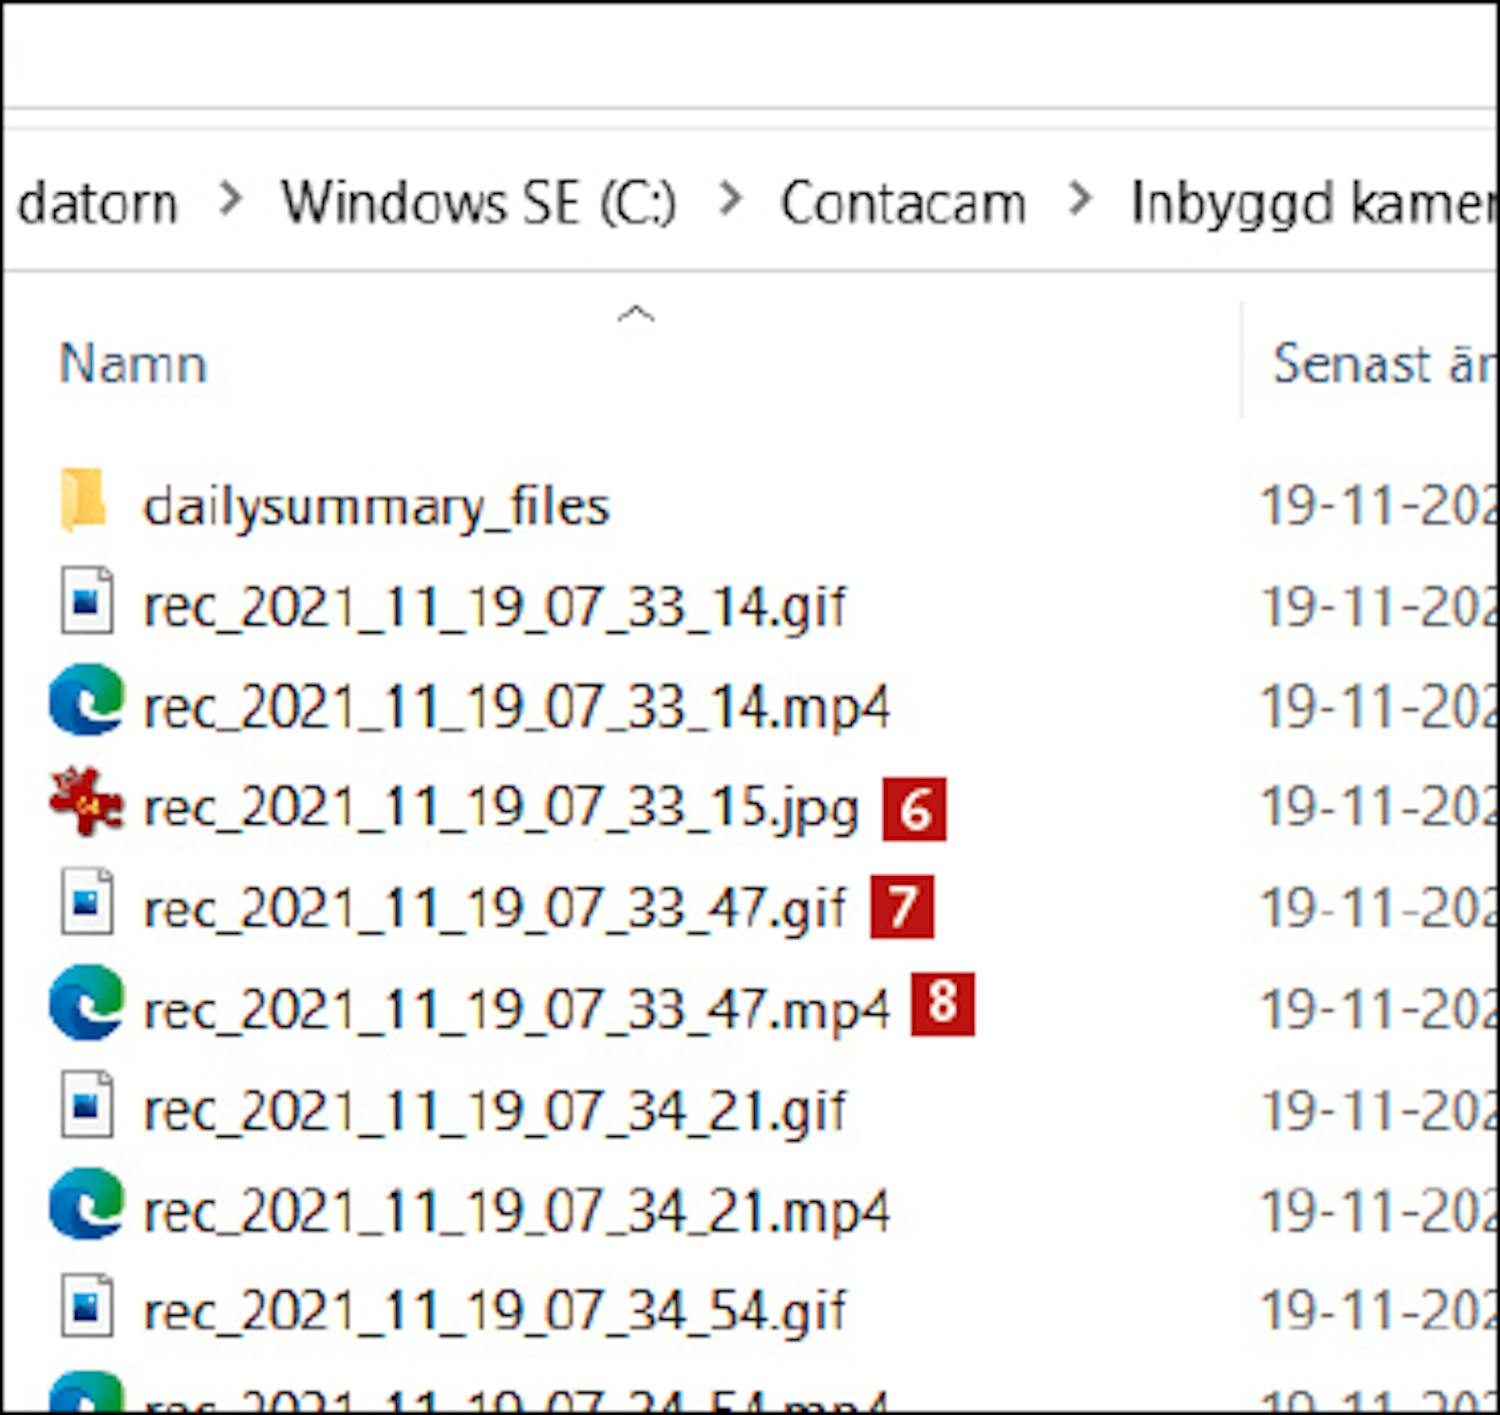
Task: Click the Edge icon of rec_2021_11_19_07_33_47.mp4
Action: 86,1005
